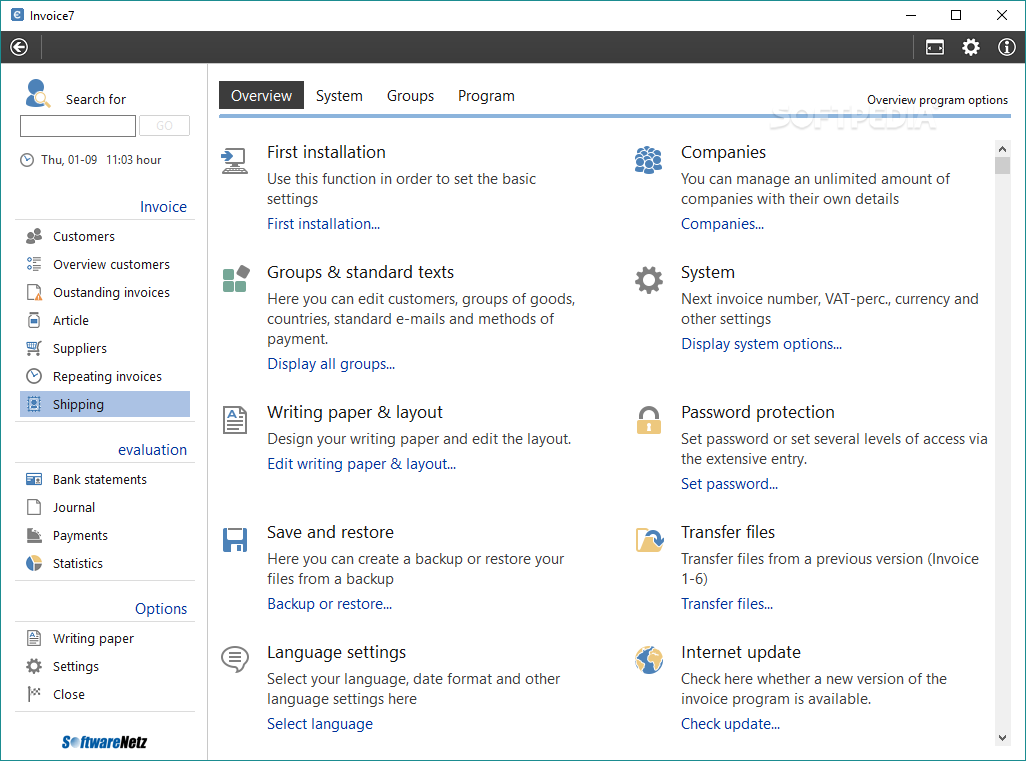Click the Set password... link
The height and width of the screenshot is (761, 1026).
[729, 484]
